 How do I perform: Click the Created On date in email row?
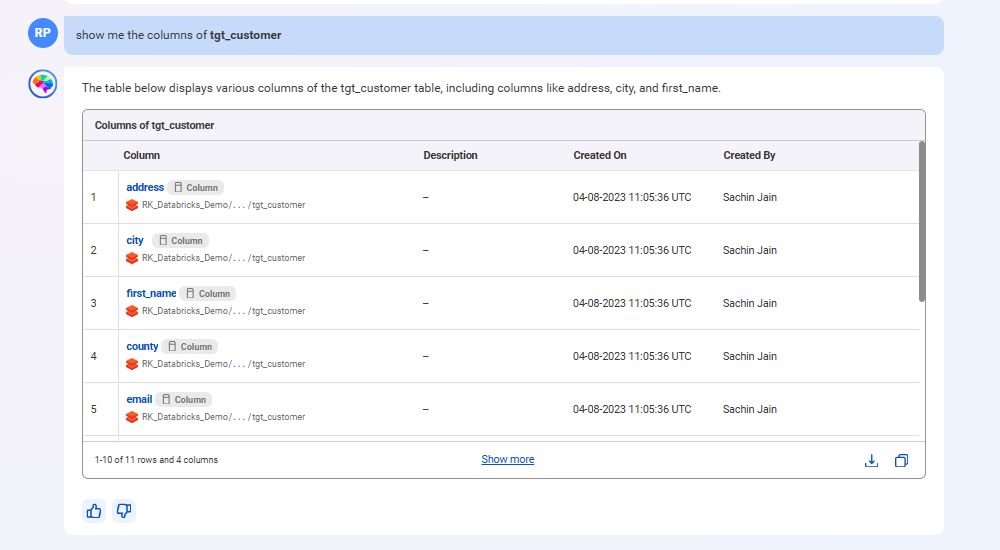[x=632, y=409]
